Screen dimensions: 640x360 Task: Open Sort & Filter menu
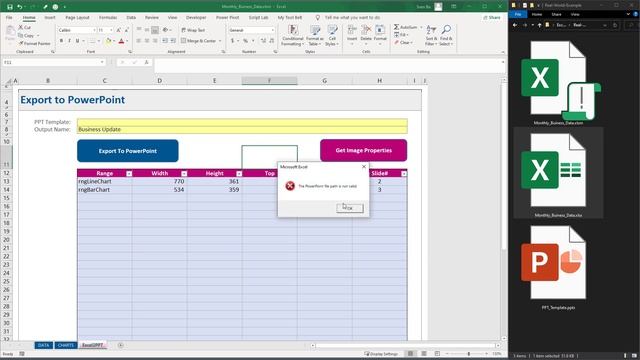coord(431,35)
